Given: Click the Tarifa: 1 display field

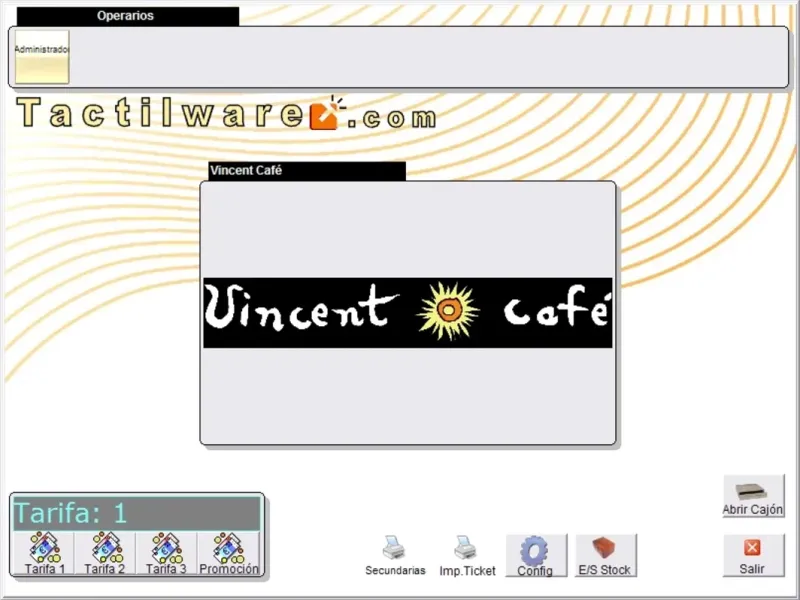Looking at the screenshot, I should click(136, 513).
